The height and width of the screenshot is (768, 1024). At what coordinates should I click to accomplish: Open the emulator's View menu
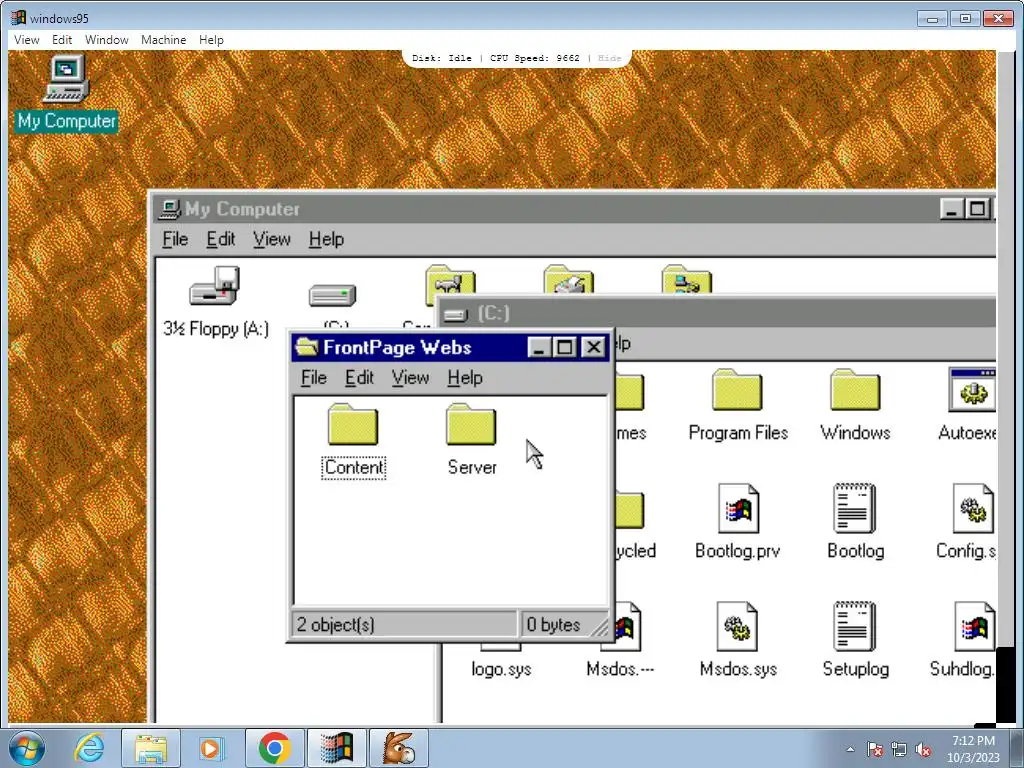pos(27,40)
